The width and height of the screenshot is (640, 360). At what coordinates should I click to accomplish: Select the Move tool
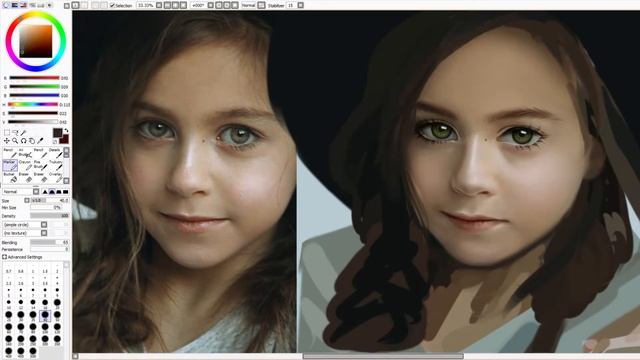coord(7,141)
